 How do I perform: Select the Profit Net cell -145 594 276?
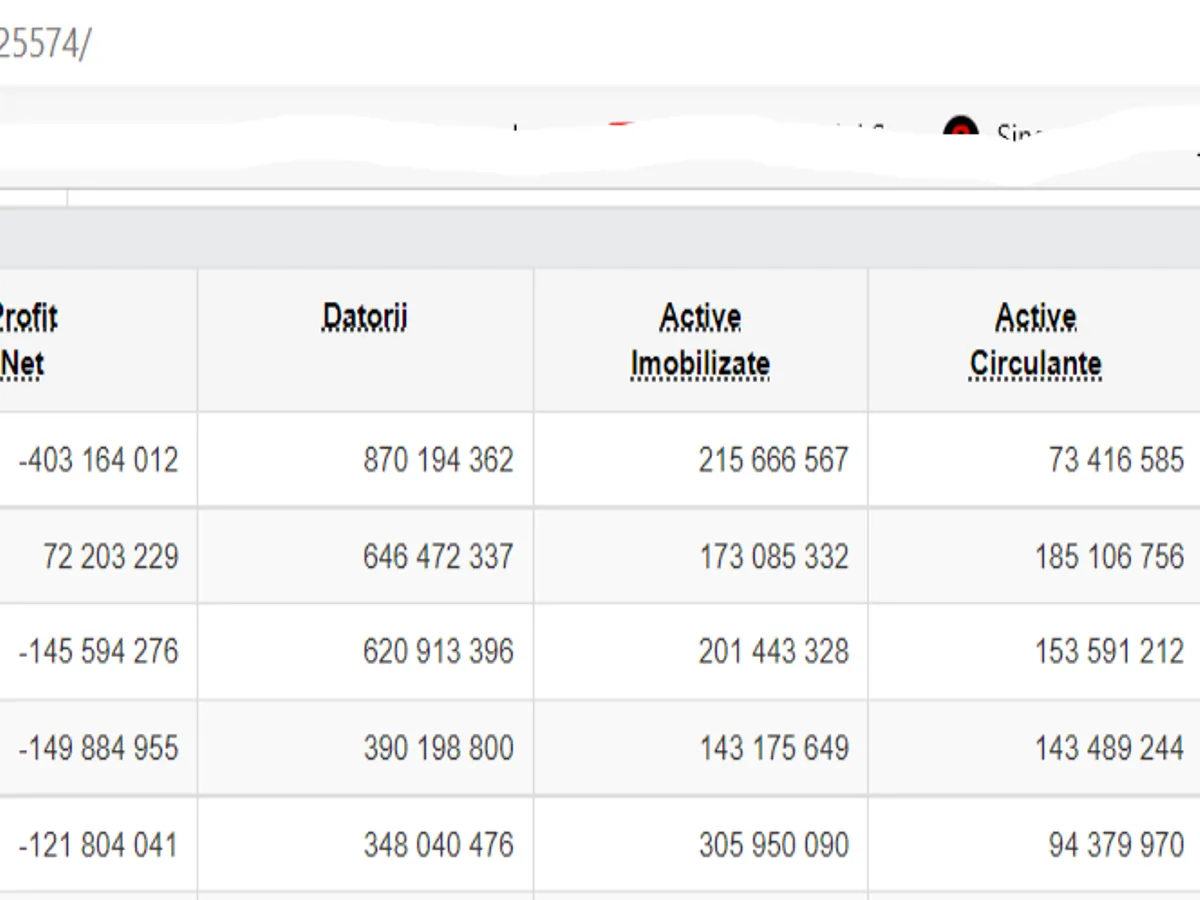pyautogui.click(x=98, y=652)
